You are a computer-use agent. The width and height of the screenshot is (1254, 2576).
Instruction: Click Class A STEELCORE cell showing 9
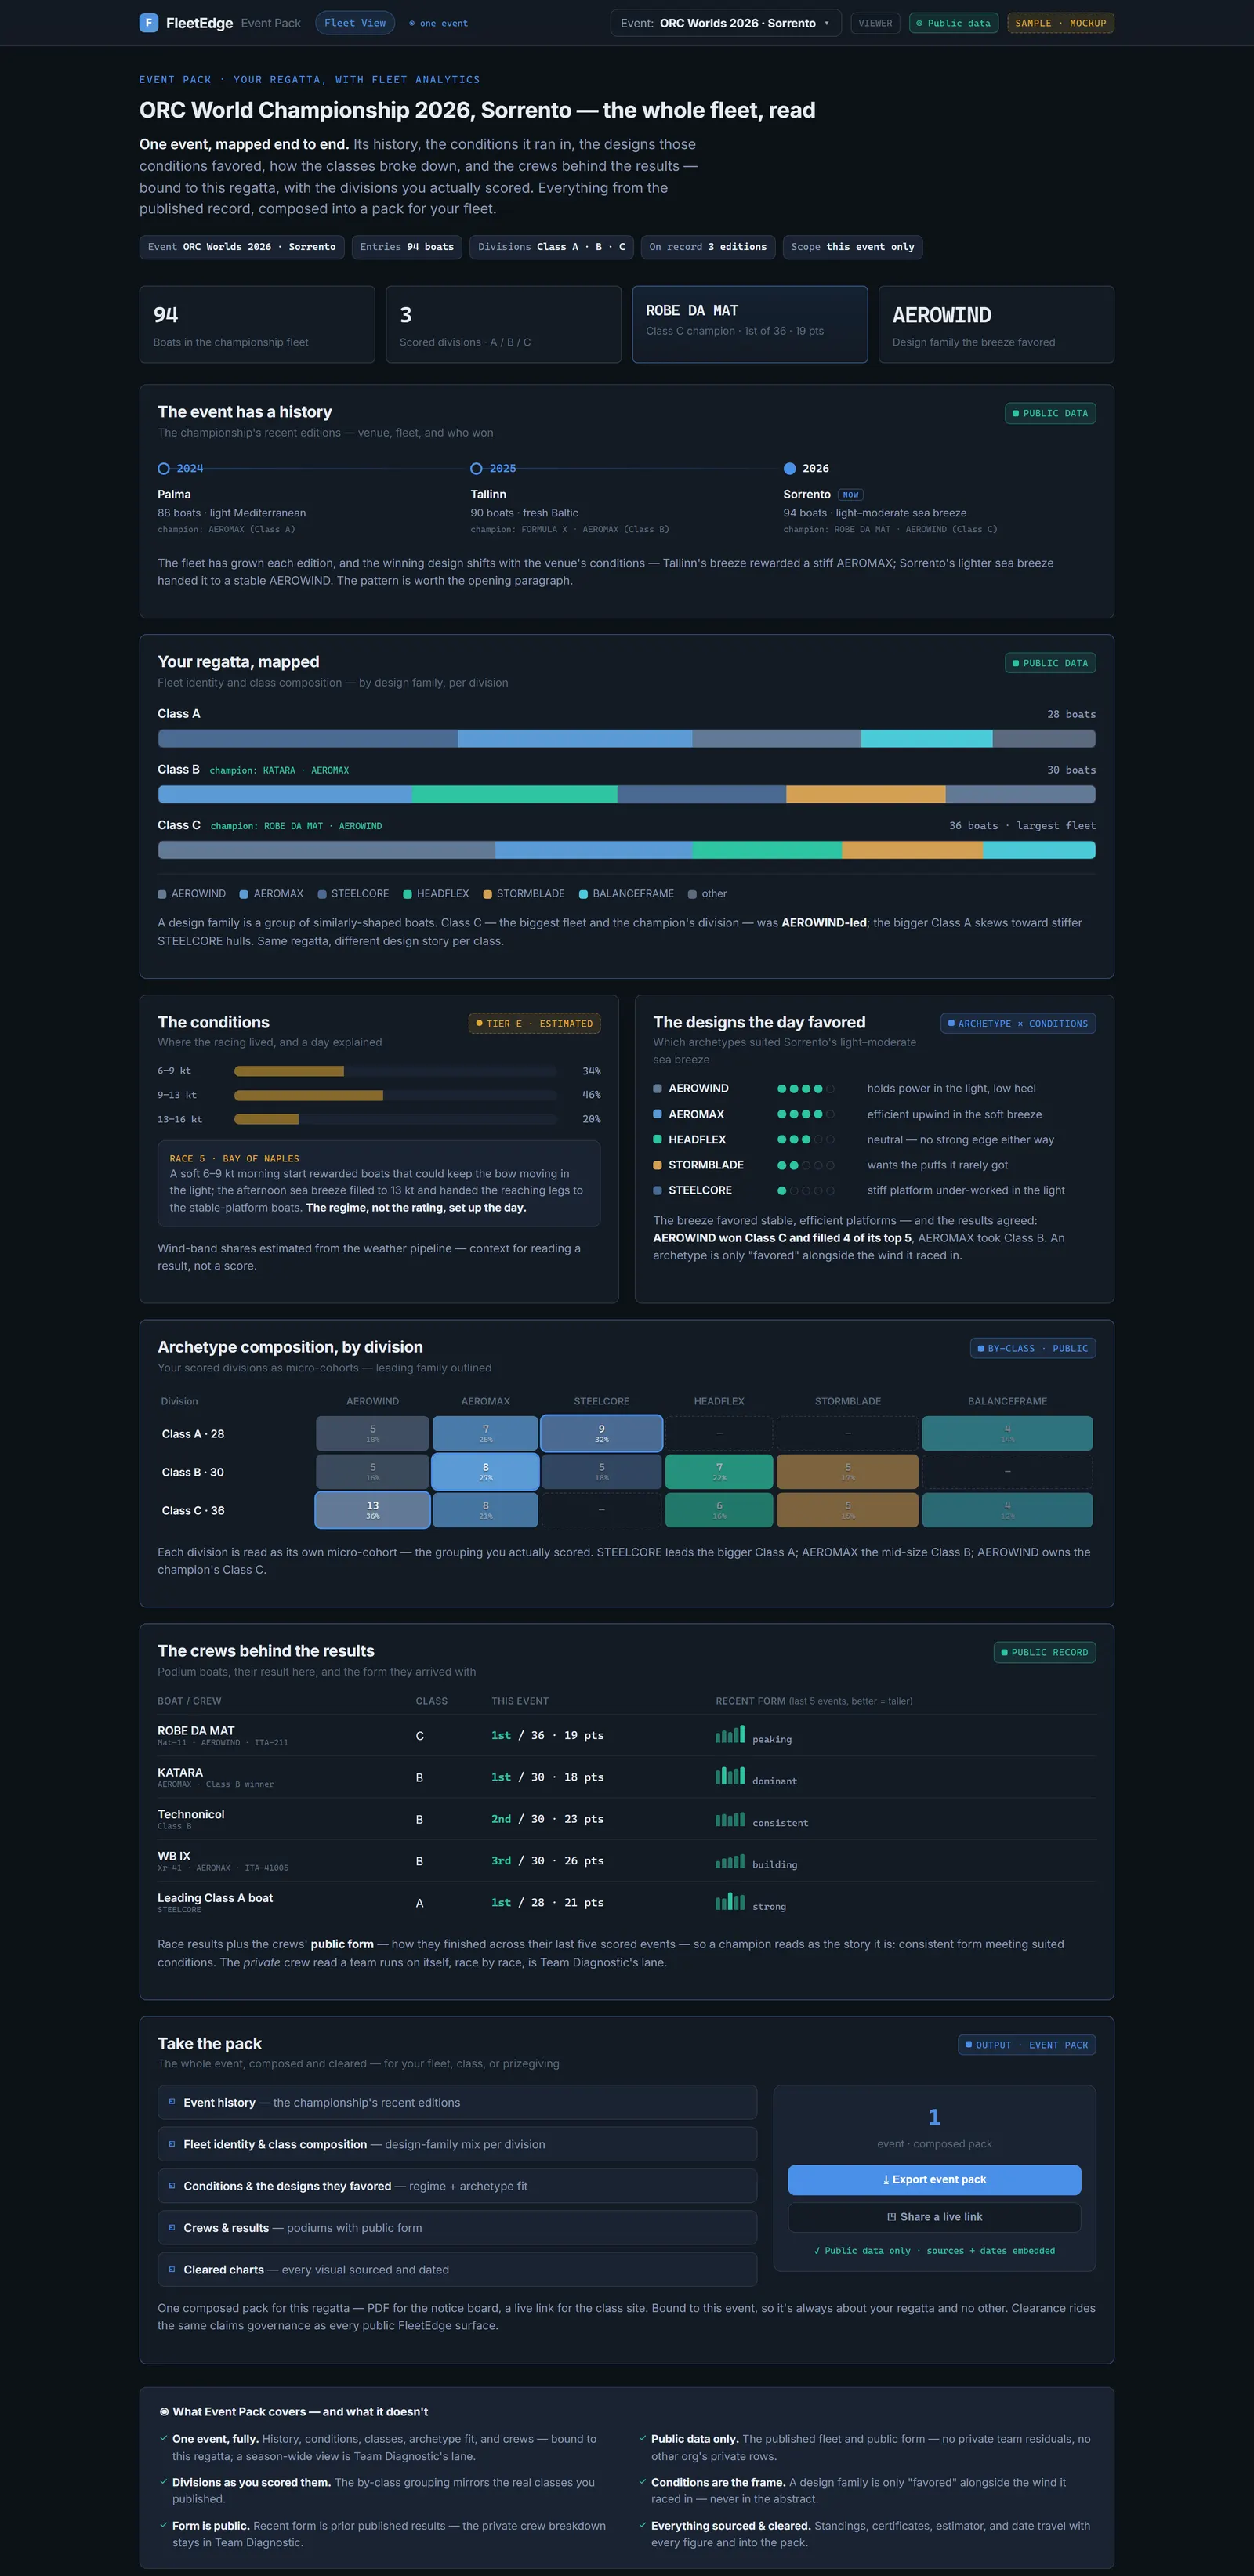tap(601, 1434)
